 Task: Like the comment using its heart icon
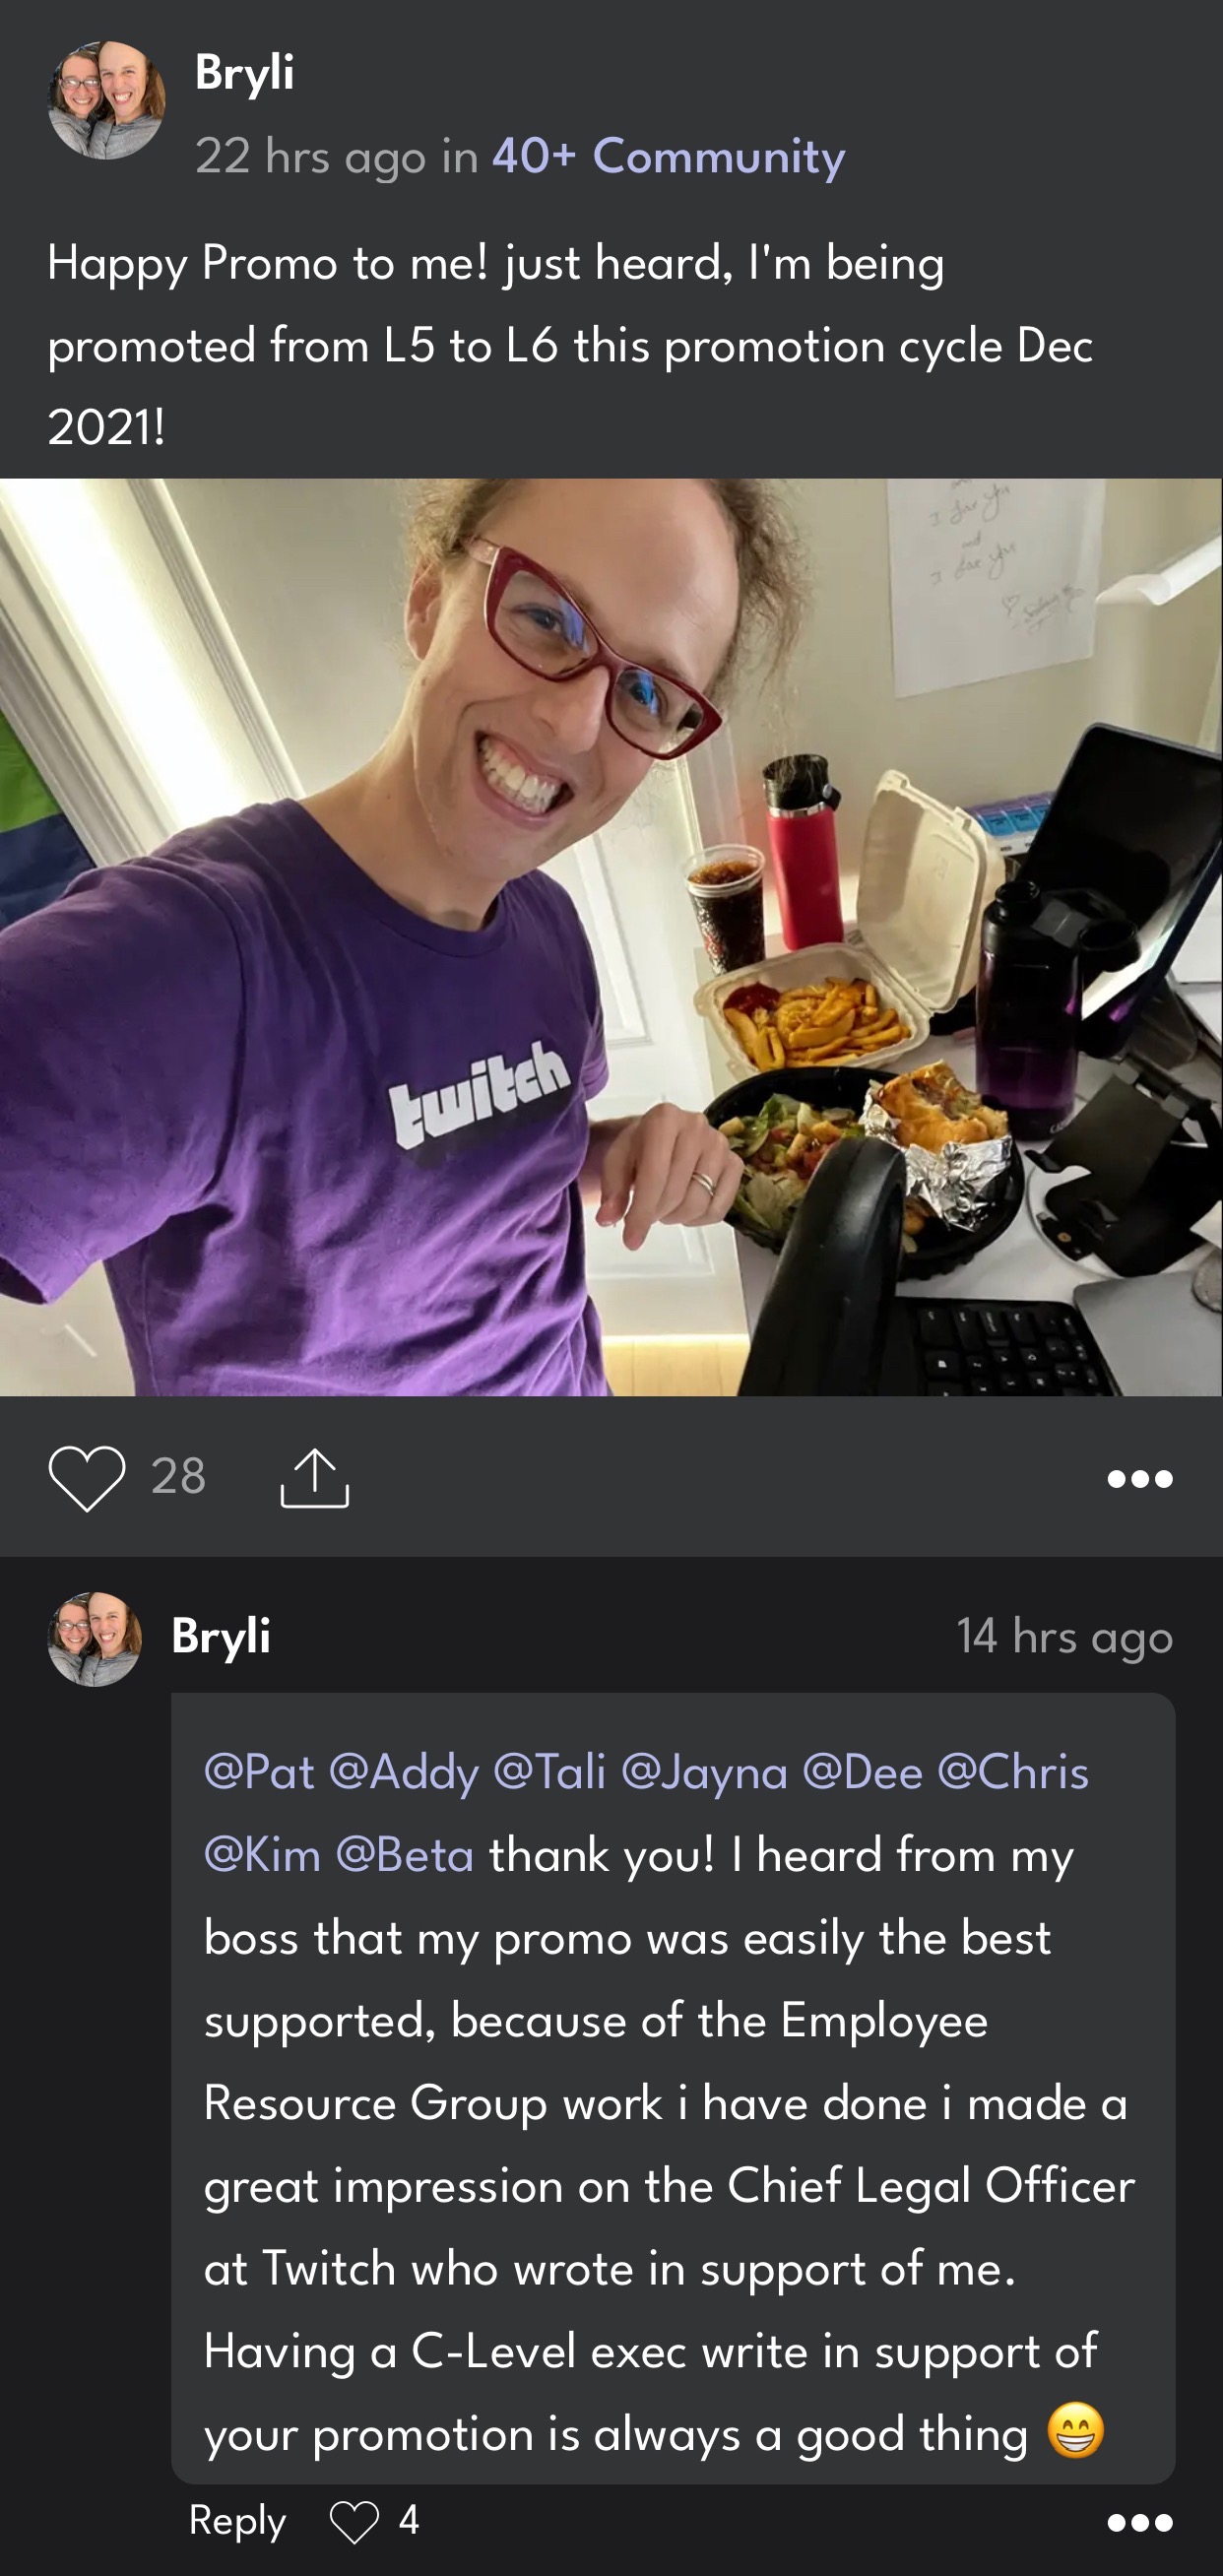pyautogui.click(x=354, y=2521)
